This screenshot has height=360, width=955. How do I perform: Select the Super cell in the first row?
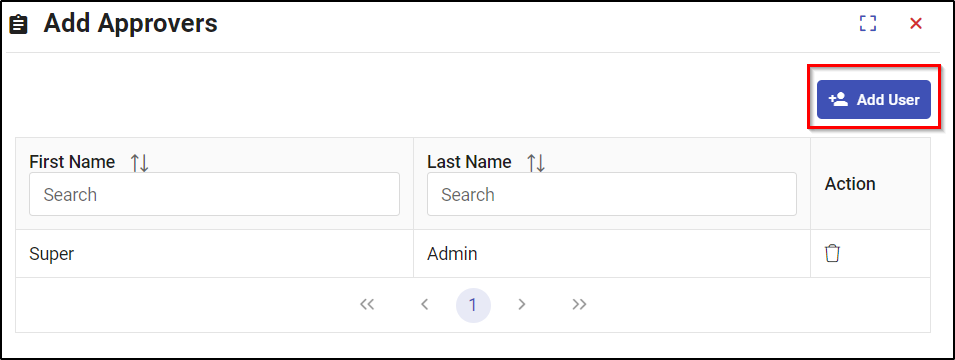point(214,253)
